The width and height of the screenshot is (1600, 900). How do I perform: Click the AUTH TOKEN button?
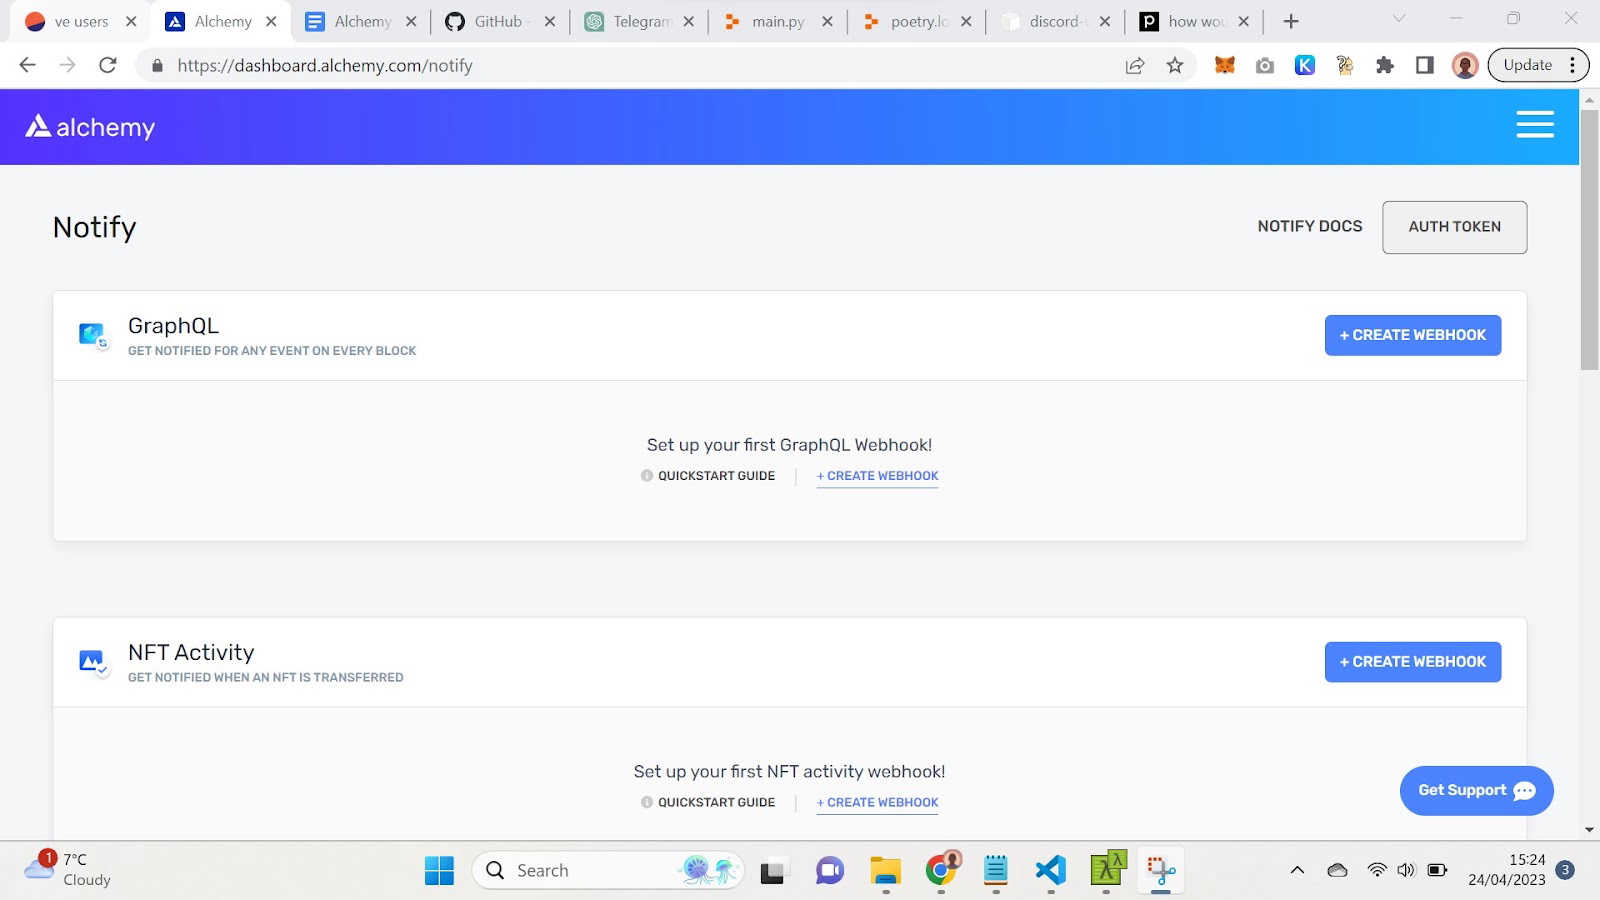coord(1454,227)
